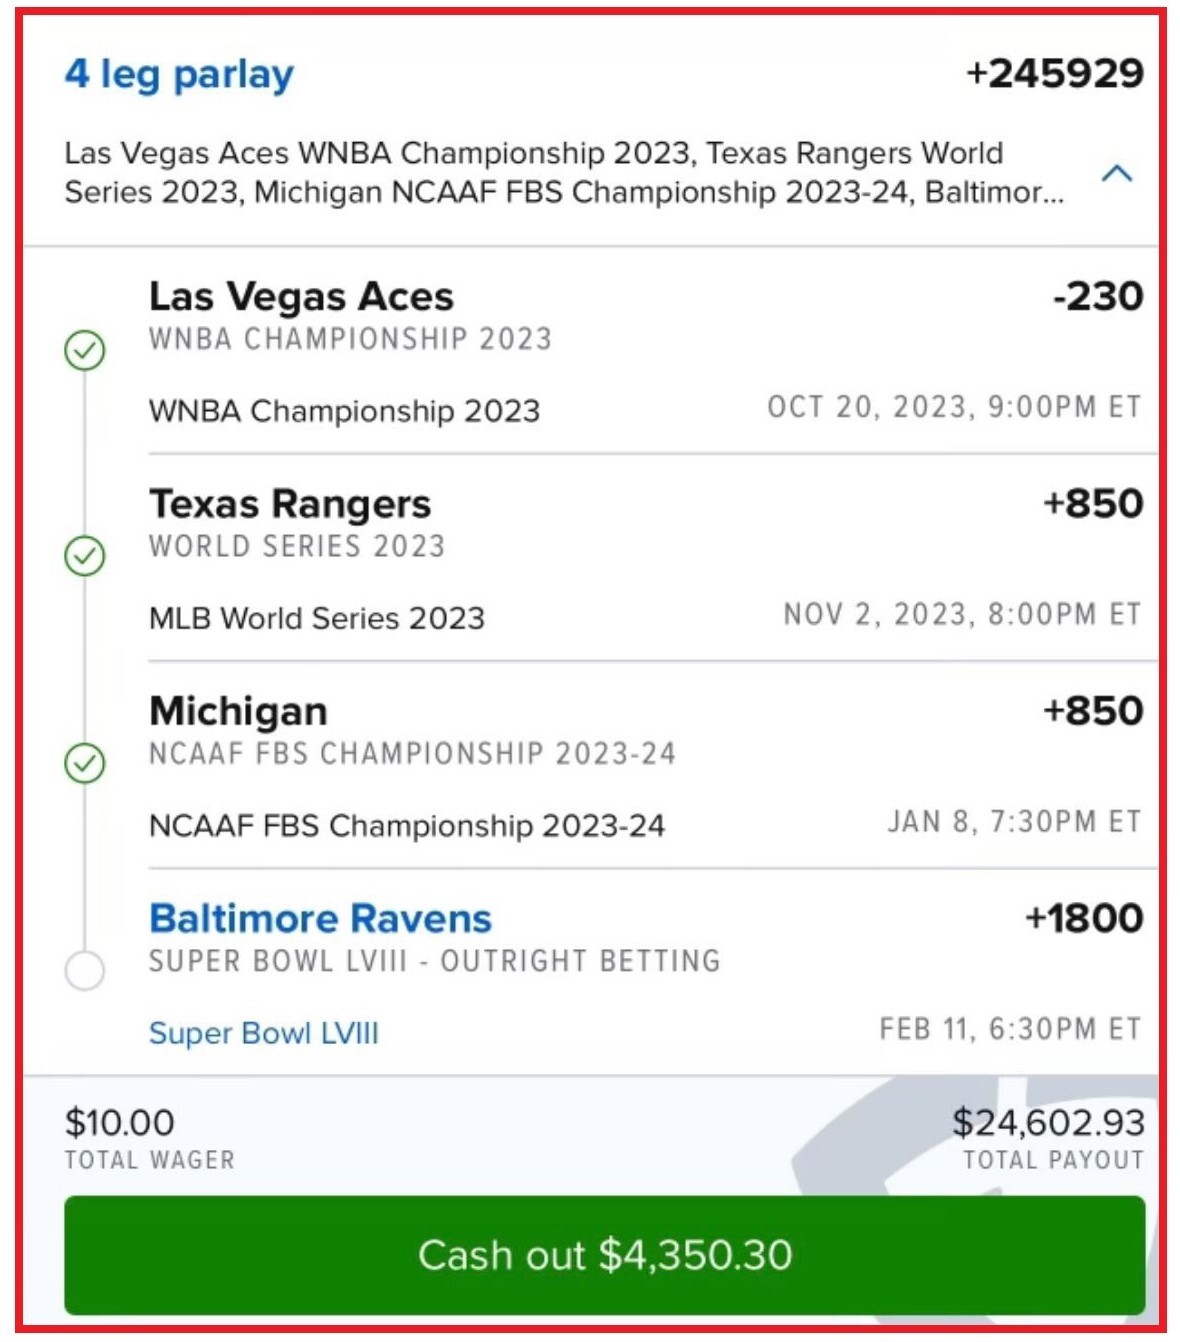Click the MLB World Series 2023 event label
The image size is (1180, 1342).
[317, 618]
